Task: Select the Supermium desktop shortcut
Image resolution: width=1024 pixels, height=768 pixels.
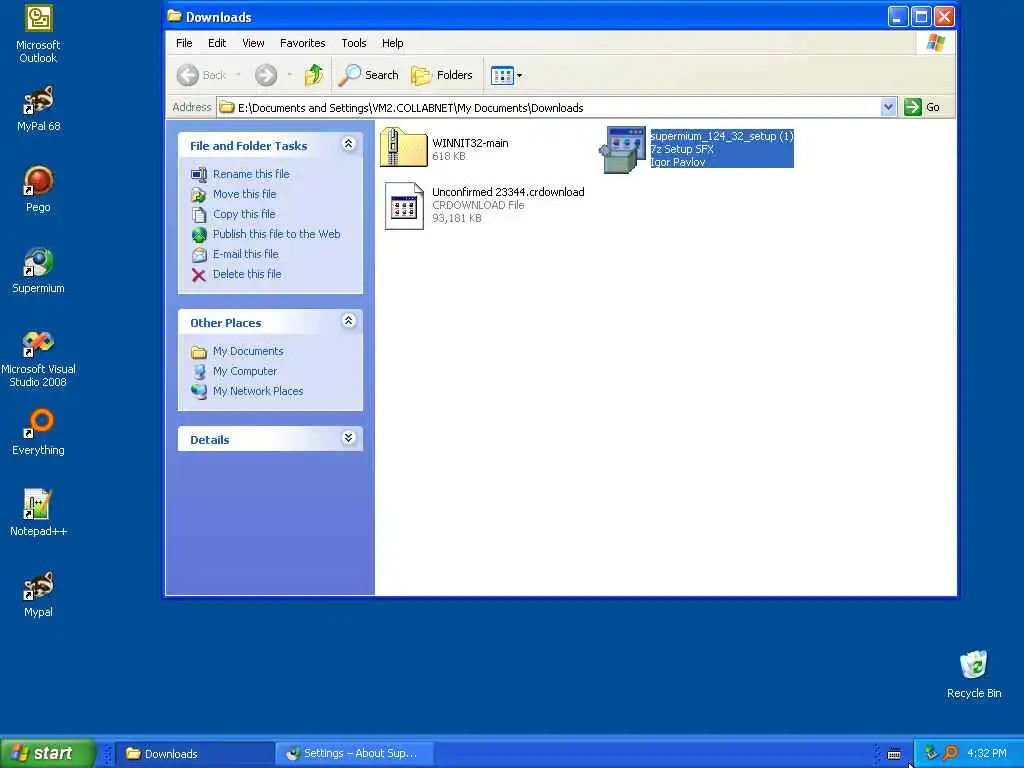Action: (x=38, y=270)
